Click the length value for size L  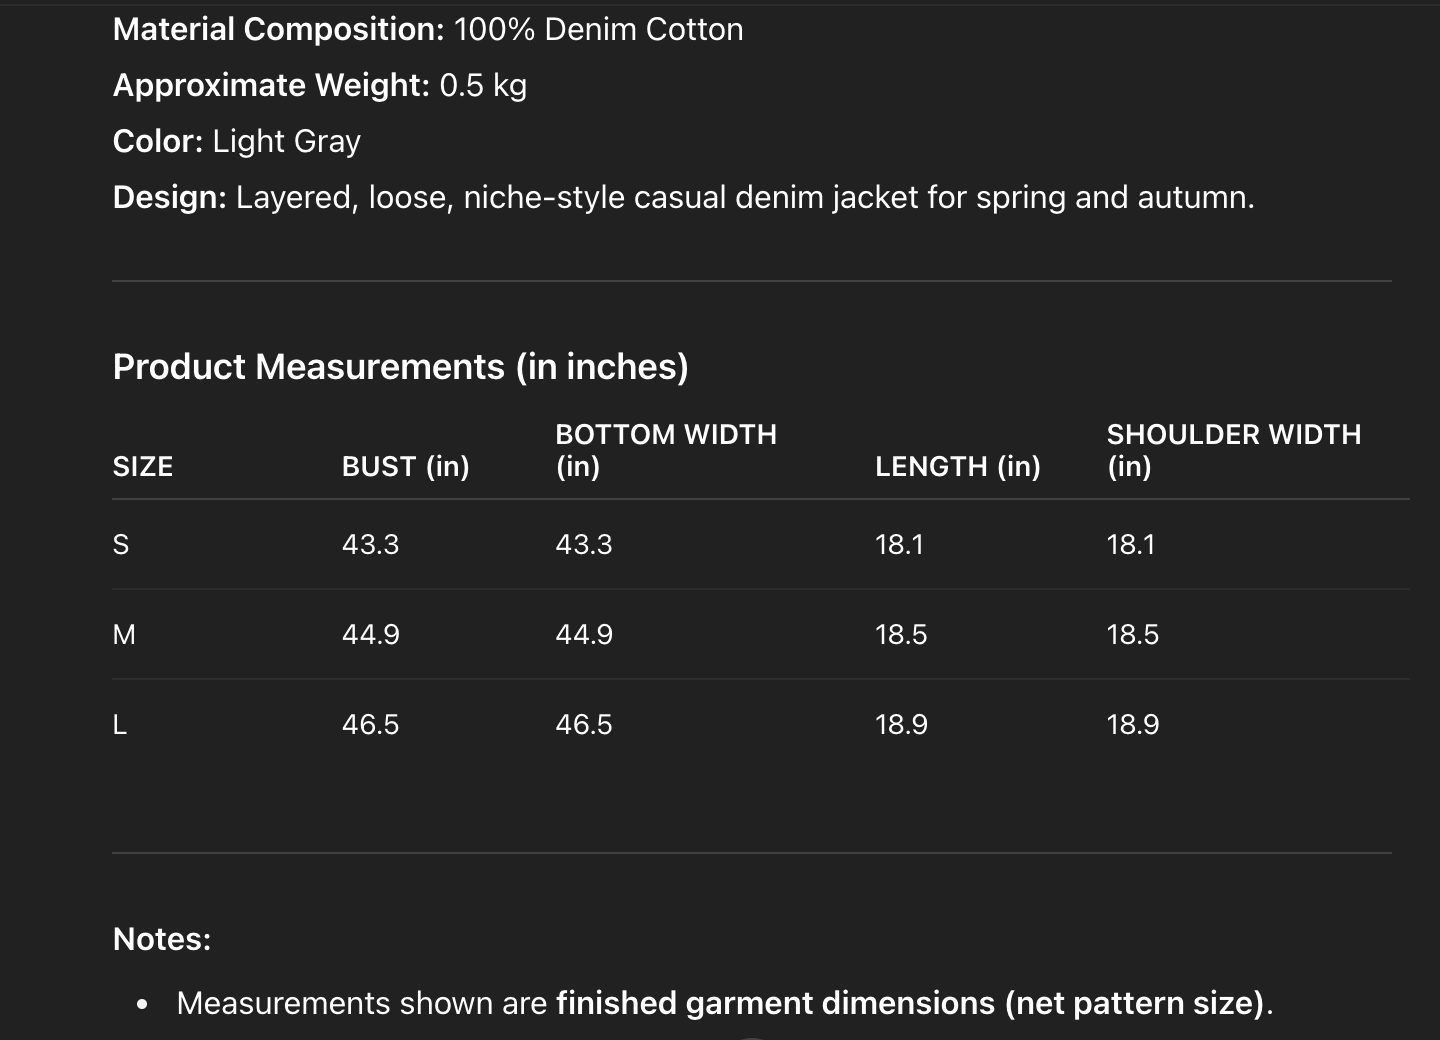(x=901, y=725)
